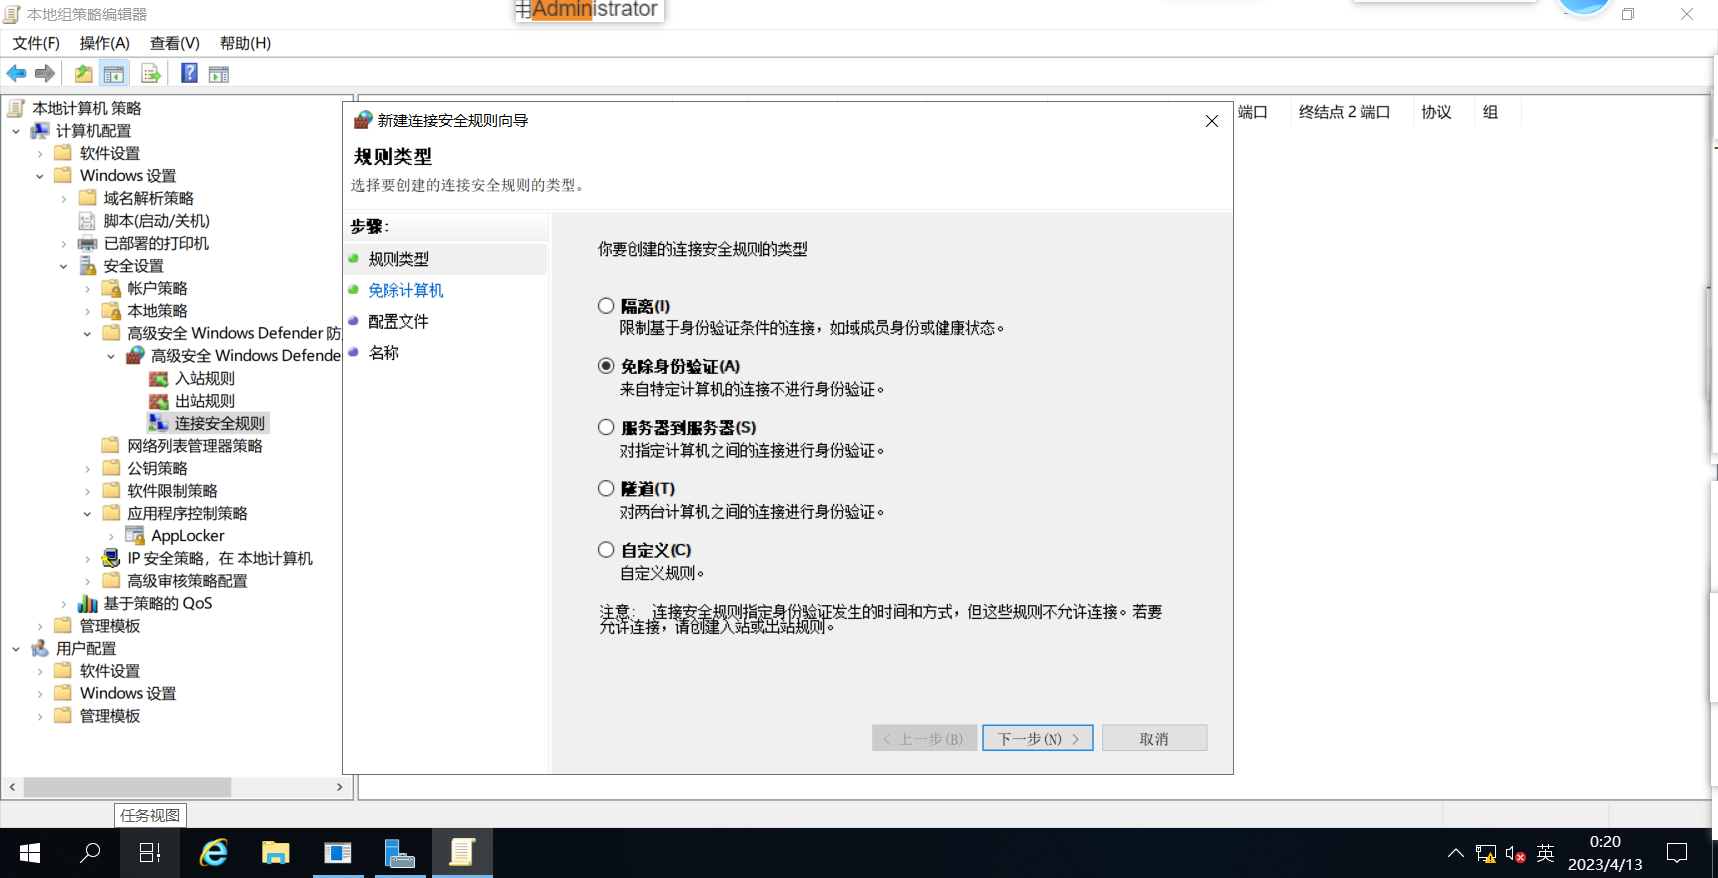Expand the 帐户策略 tree node
The image size is (1718, 878).
[x=88, y=289]
